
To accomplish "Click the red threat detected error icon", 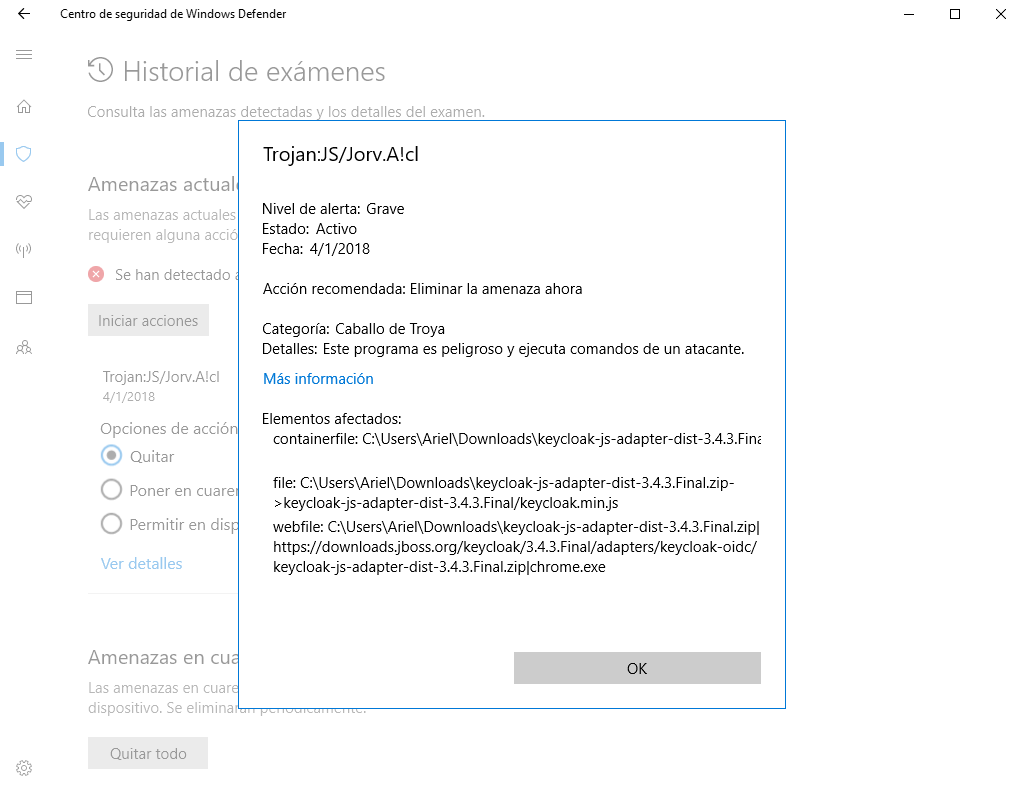I will click(x=96, y=274).
